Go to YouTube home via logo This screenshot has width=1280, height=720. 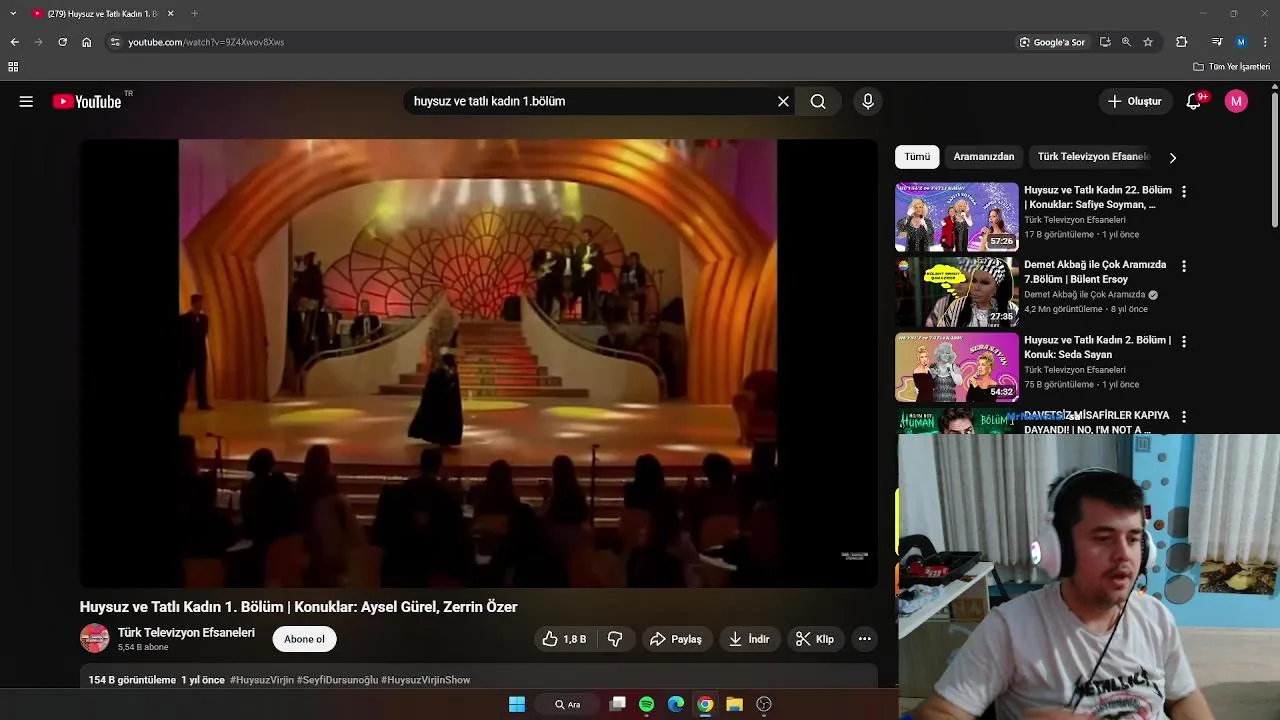pos(87,101)
